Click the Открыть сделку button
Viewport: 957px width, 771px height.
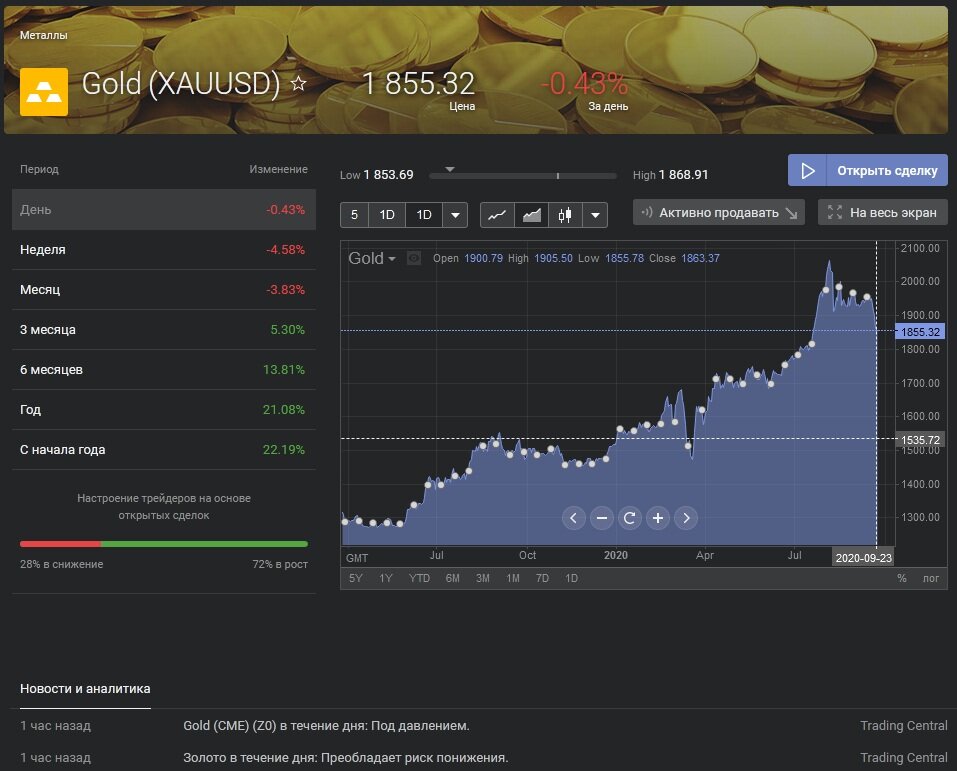coord(867,171)
